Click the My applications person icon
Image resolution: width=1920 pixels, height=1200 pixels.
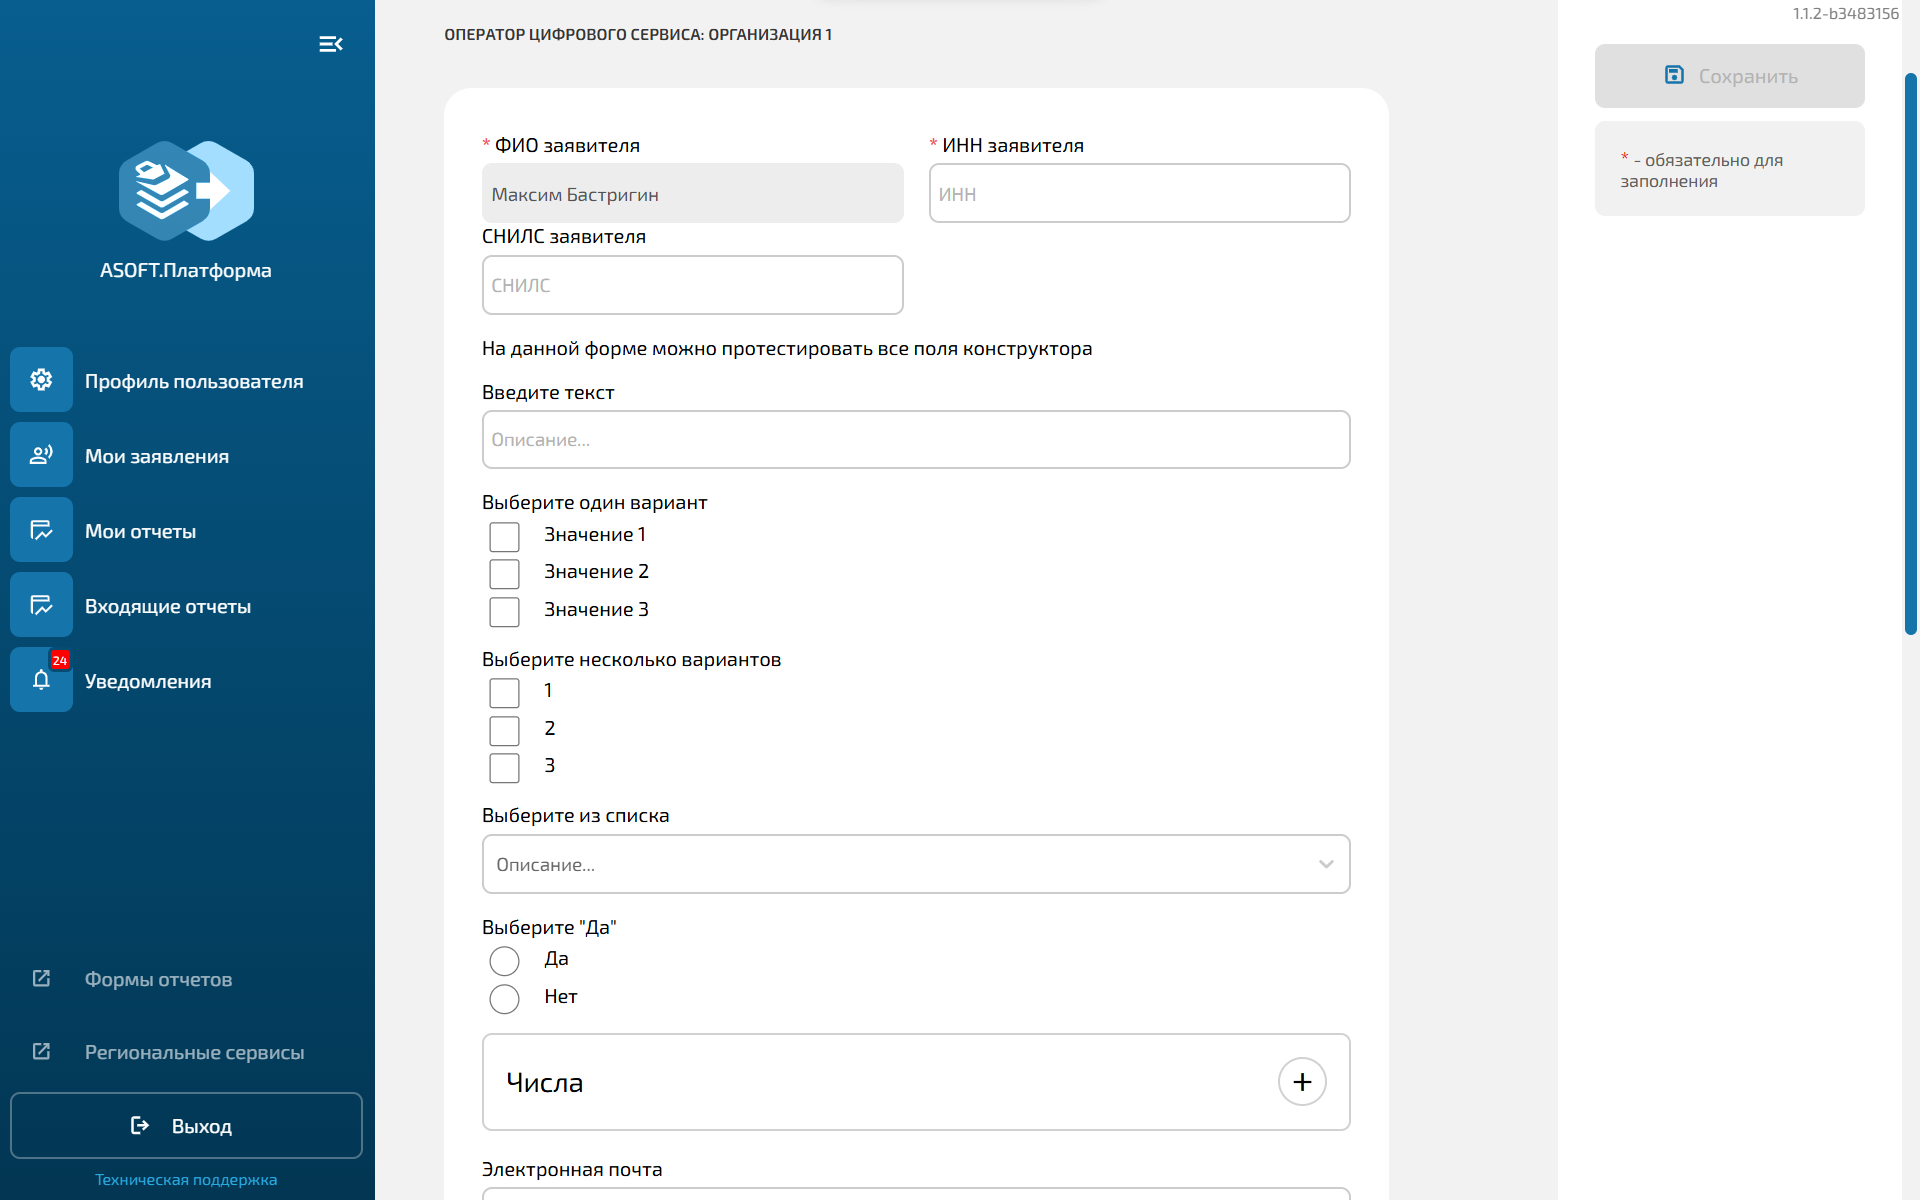(41, 455)
